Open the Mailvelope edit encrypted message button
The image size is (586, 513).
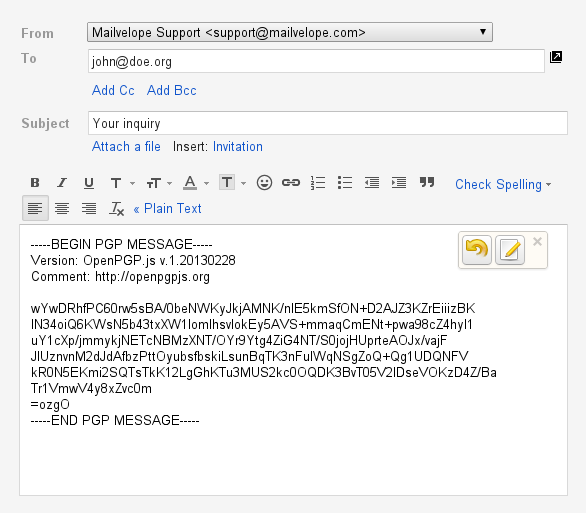click(x=510, y=250)
